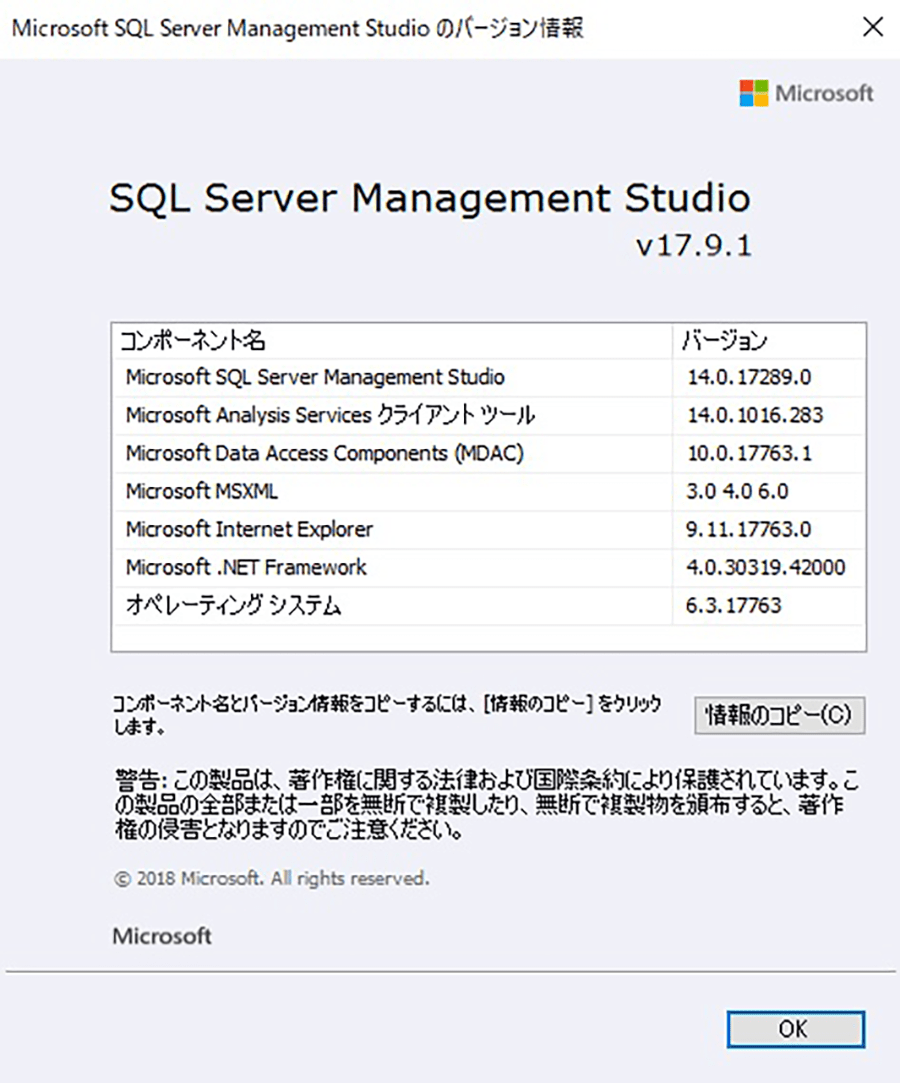The image size is (900, 1083).
Task: Click the SQL Server Management Studio heading
Action: click(430, 198)
